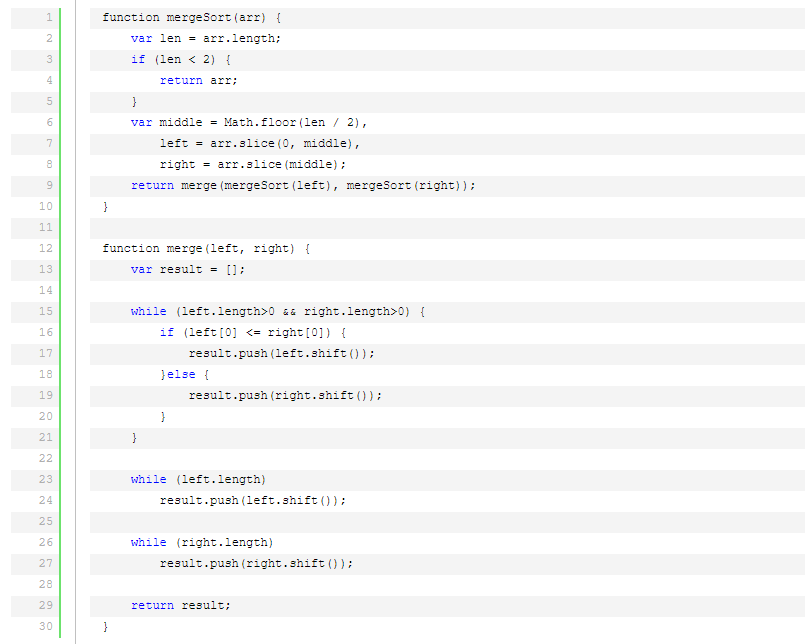Click the 'return merge(' recursive call line

pyautogui.click(x=303, y=185)
